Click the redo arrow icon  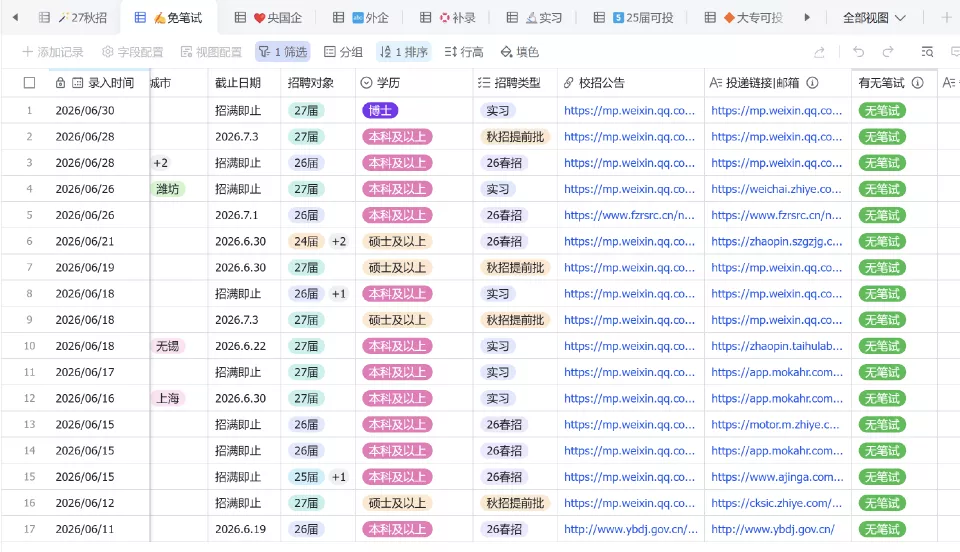coord(888,52)
